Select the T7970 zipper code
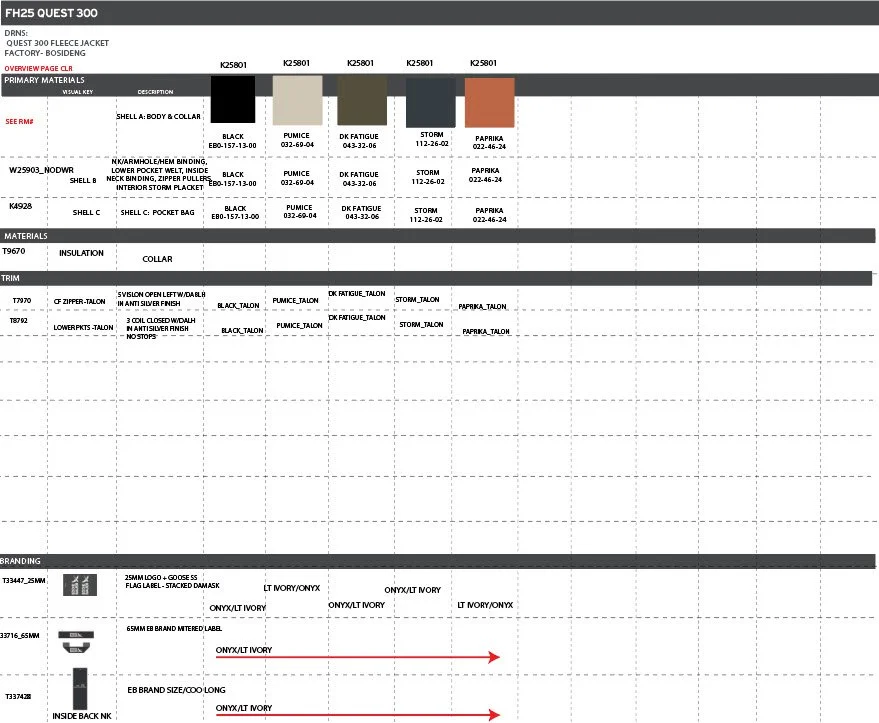Screen dimensions: 879x723 point(22,301)
